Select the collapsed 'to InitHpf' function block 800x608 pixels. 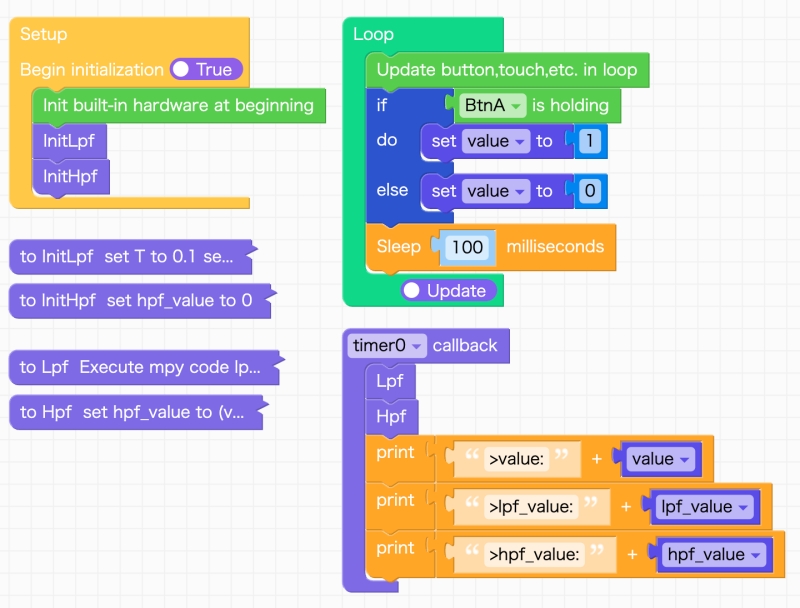pos(136,300)
